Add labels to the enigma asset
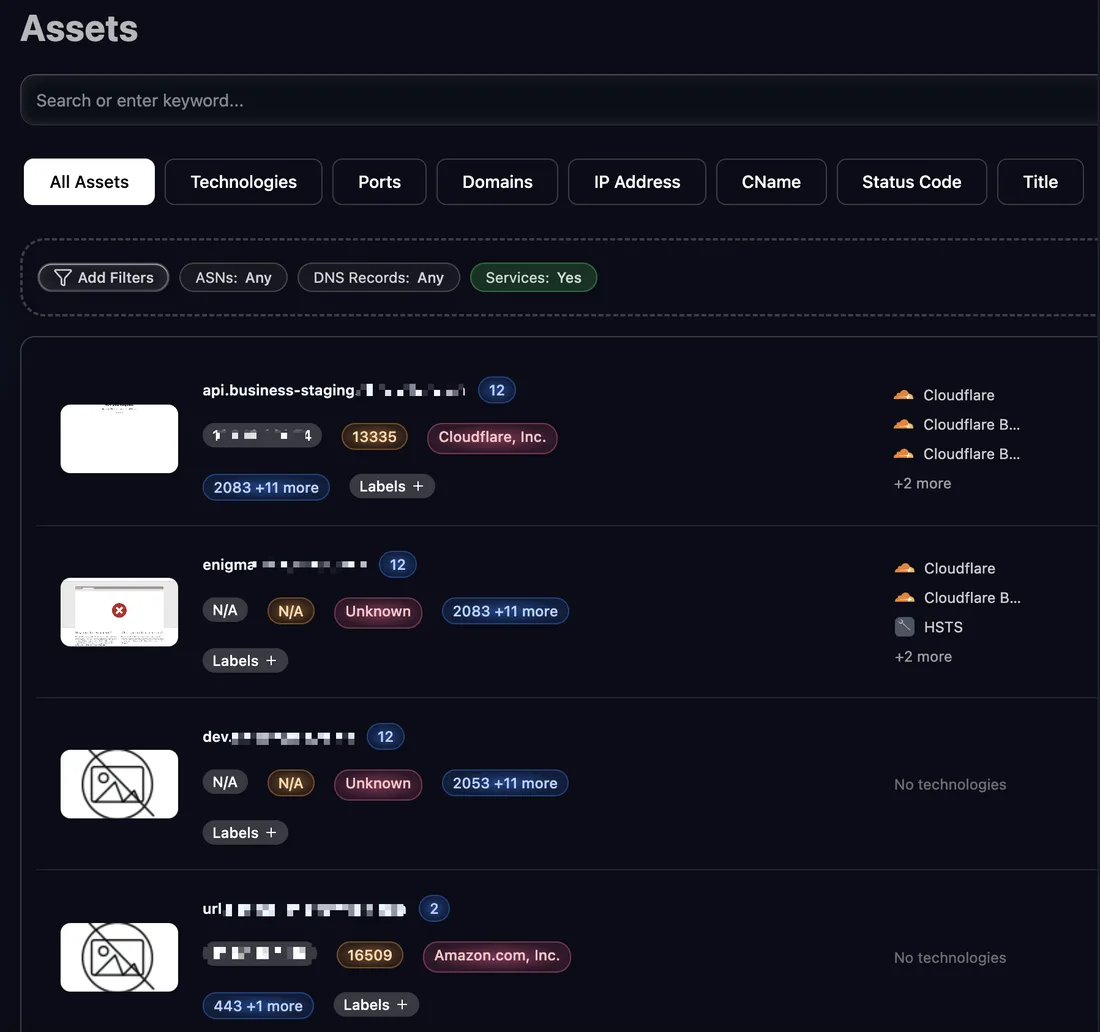1100x1032 pixels. (245, 660)
